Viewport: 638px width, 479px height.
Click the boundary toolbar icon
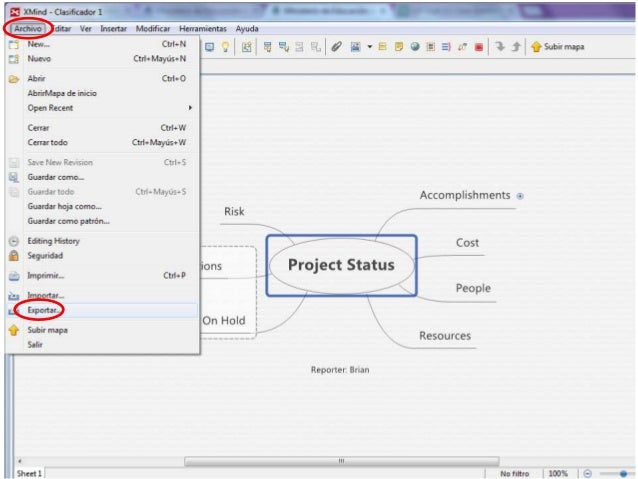tap(430, 47)
